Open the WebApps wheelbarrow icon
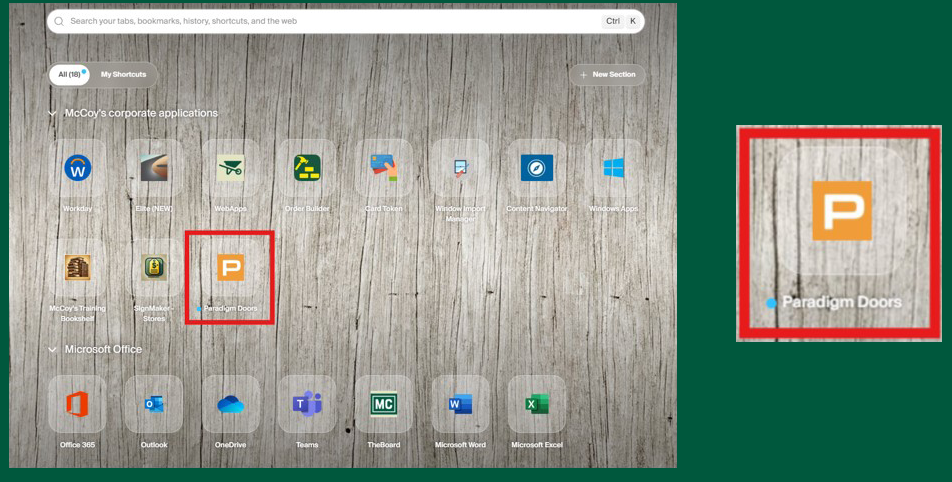 click(x=231, y=168)
